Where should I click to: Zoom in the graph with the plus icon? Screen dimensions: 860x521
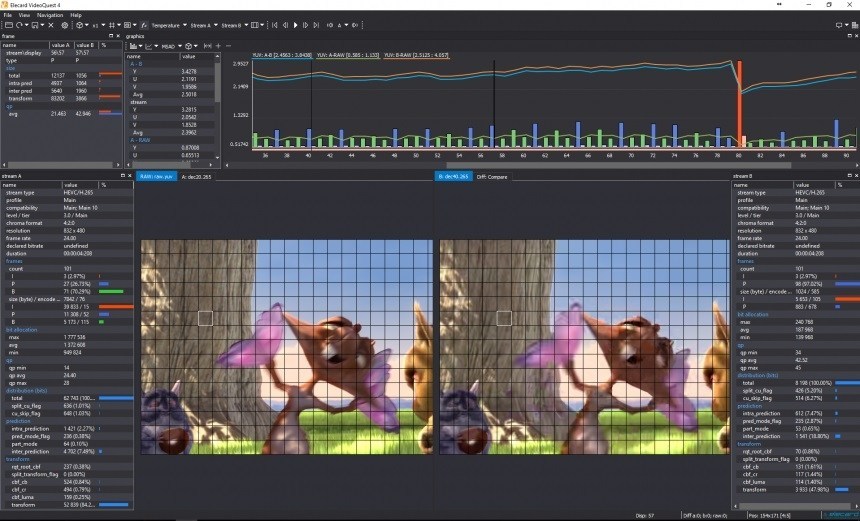(x=218, y=46)
